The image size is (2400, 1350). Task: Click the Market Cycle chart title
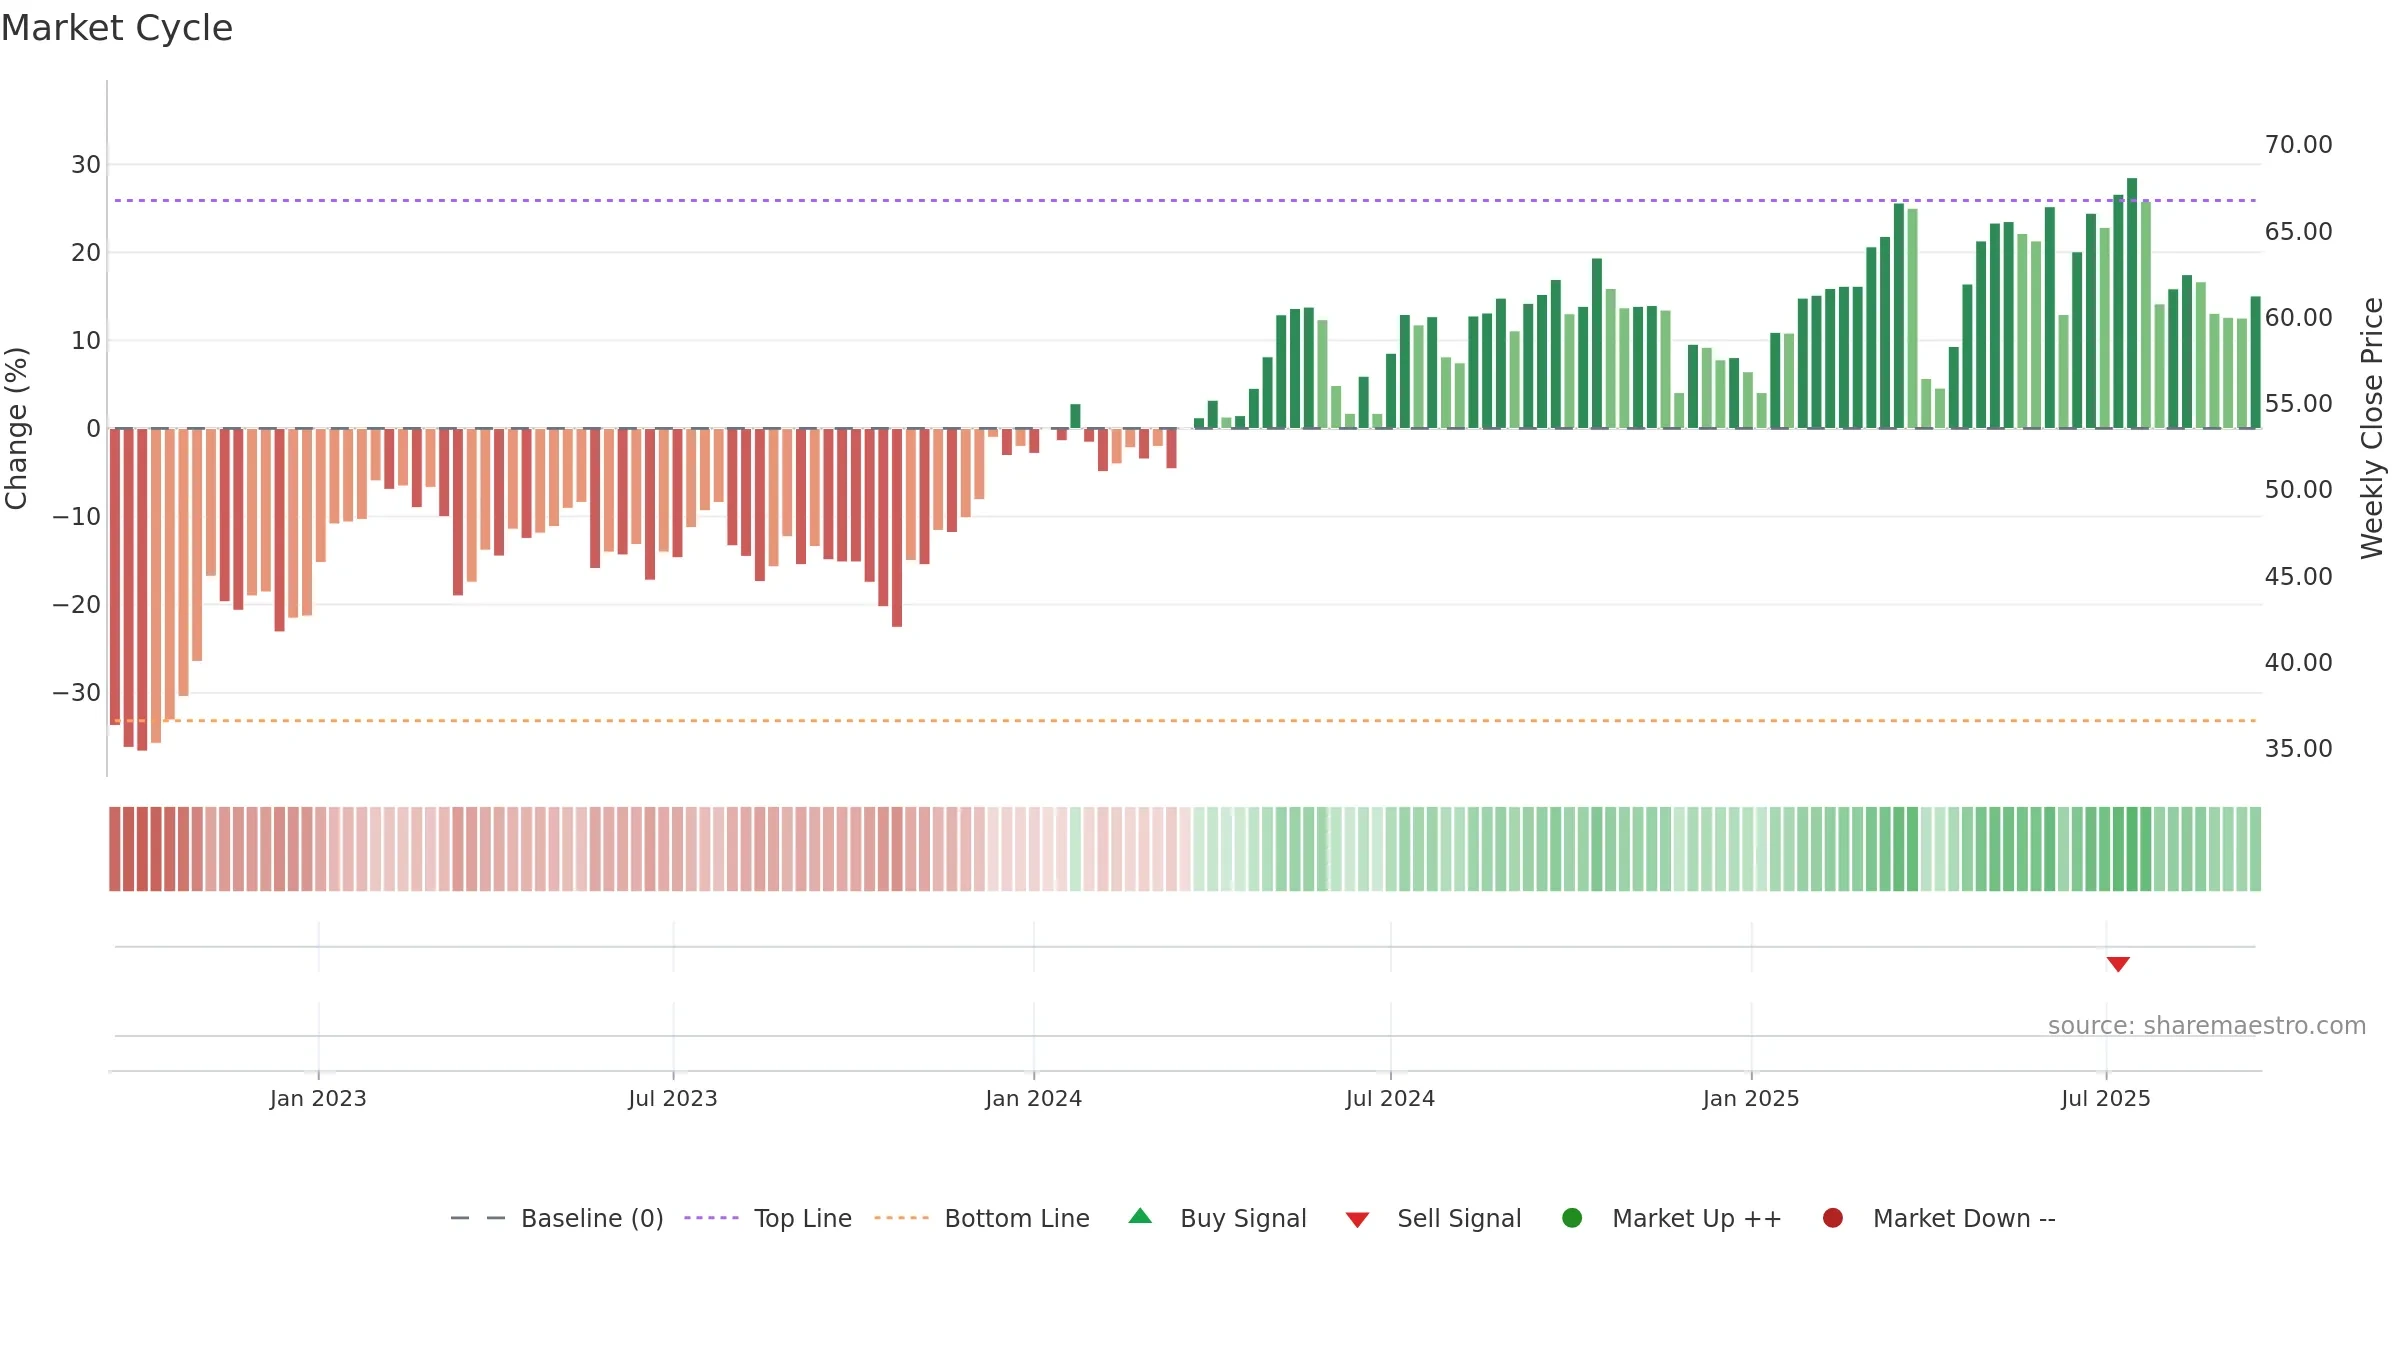click(x=117, y=28)
